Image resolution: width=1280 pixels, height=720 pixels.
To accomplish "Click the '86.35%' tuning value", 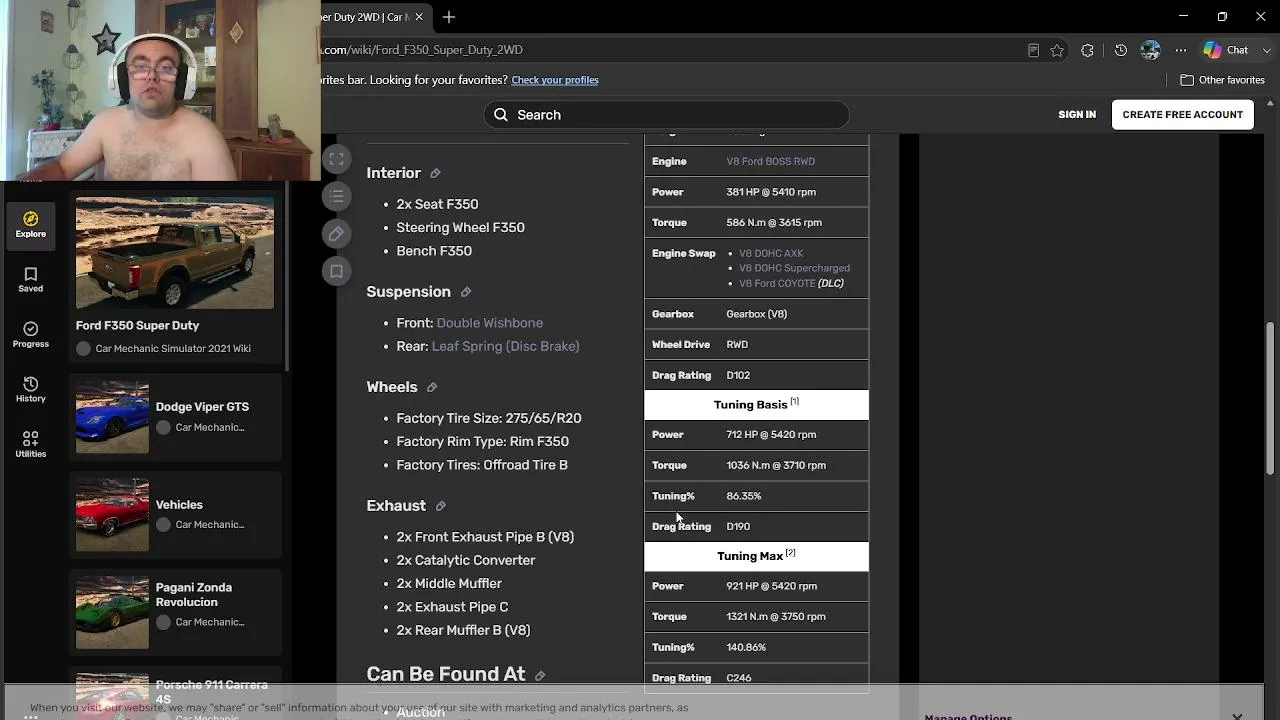I will pyautogui.click(x=744, y=496).
